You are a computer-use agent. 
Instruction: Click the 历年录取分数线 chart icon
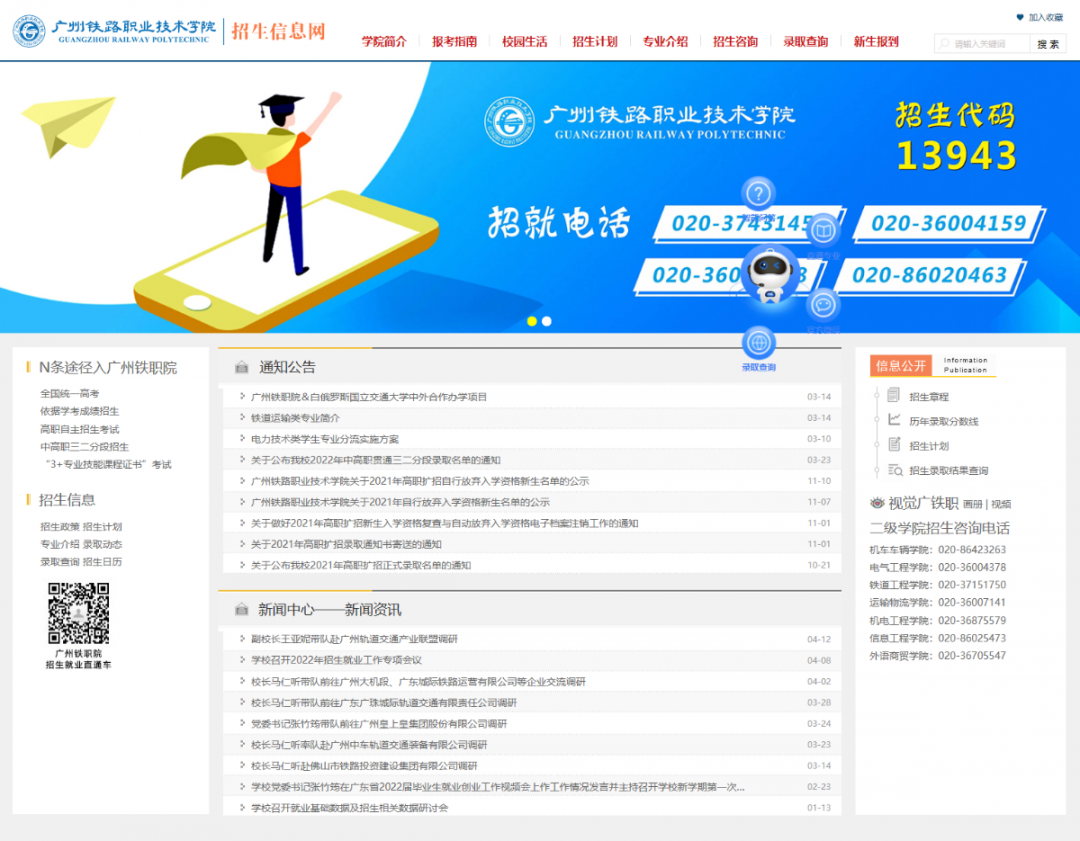coord(894,419)
